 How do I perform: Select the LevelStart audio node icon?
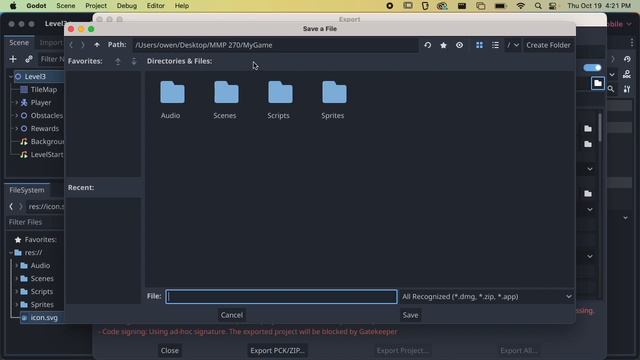(x=24, y=155)
